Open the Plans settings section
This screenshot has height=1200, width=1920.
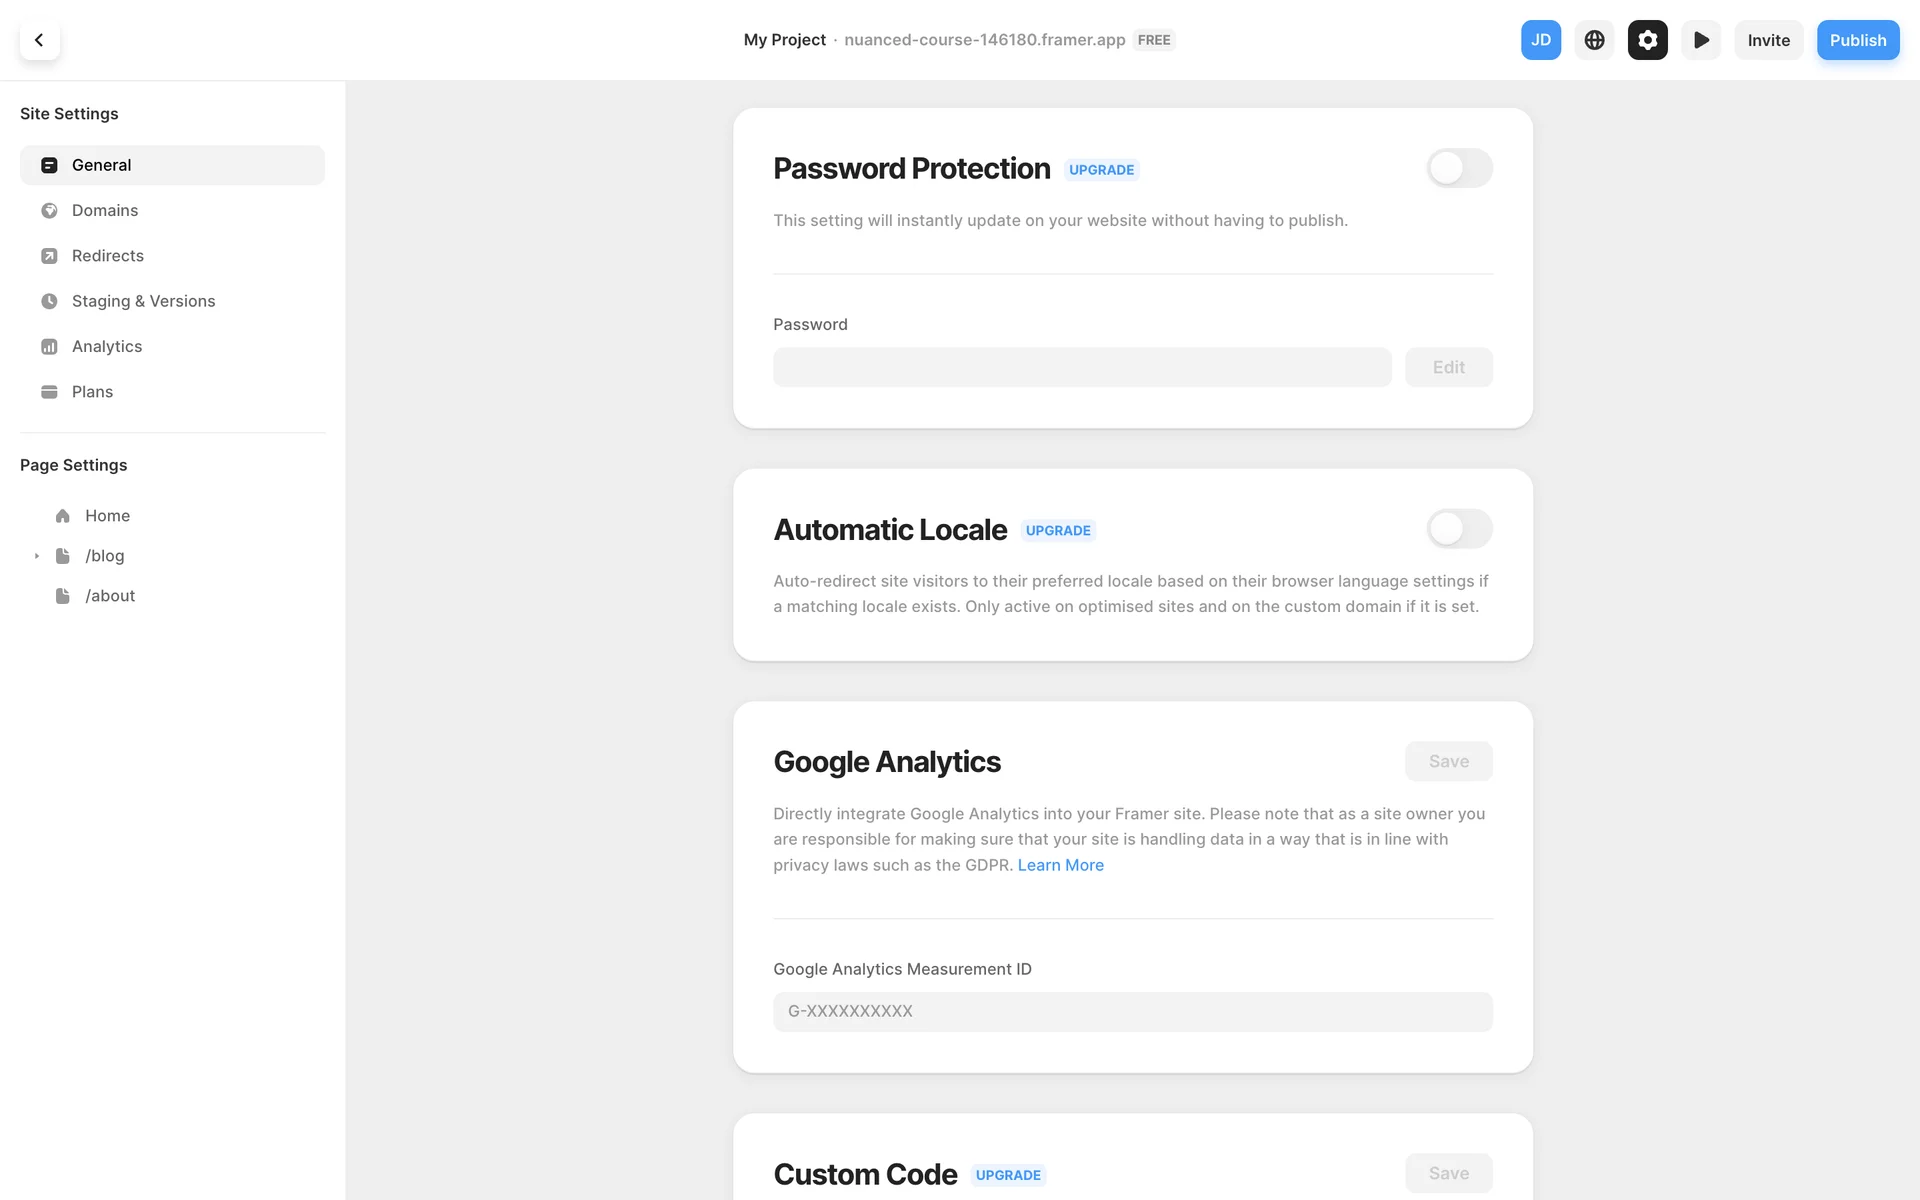[92, 392]
